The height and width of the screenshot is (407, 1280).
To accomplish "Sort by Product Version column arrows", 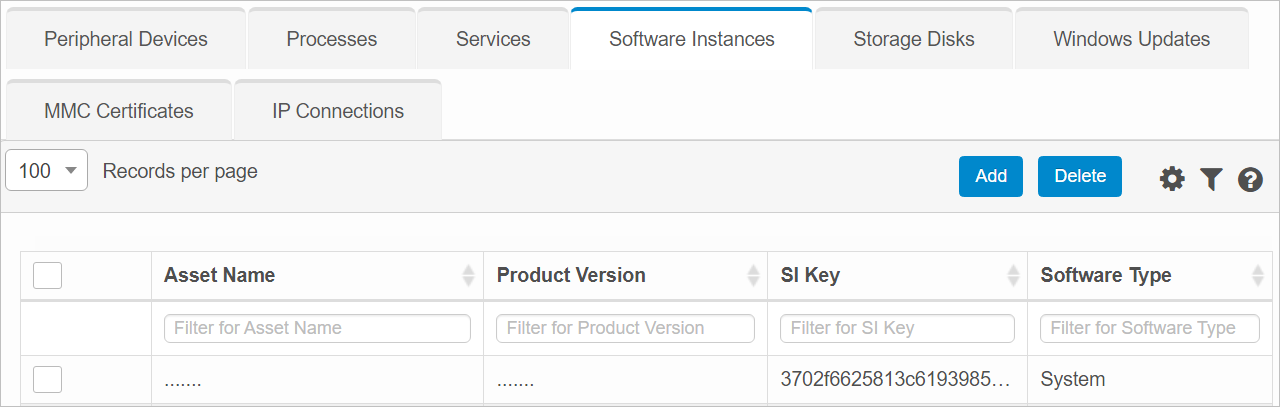I will coord(755,276).
